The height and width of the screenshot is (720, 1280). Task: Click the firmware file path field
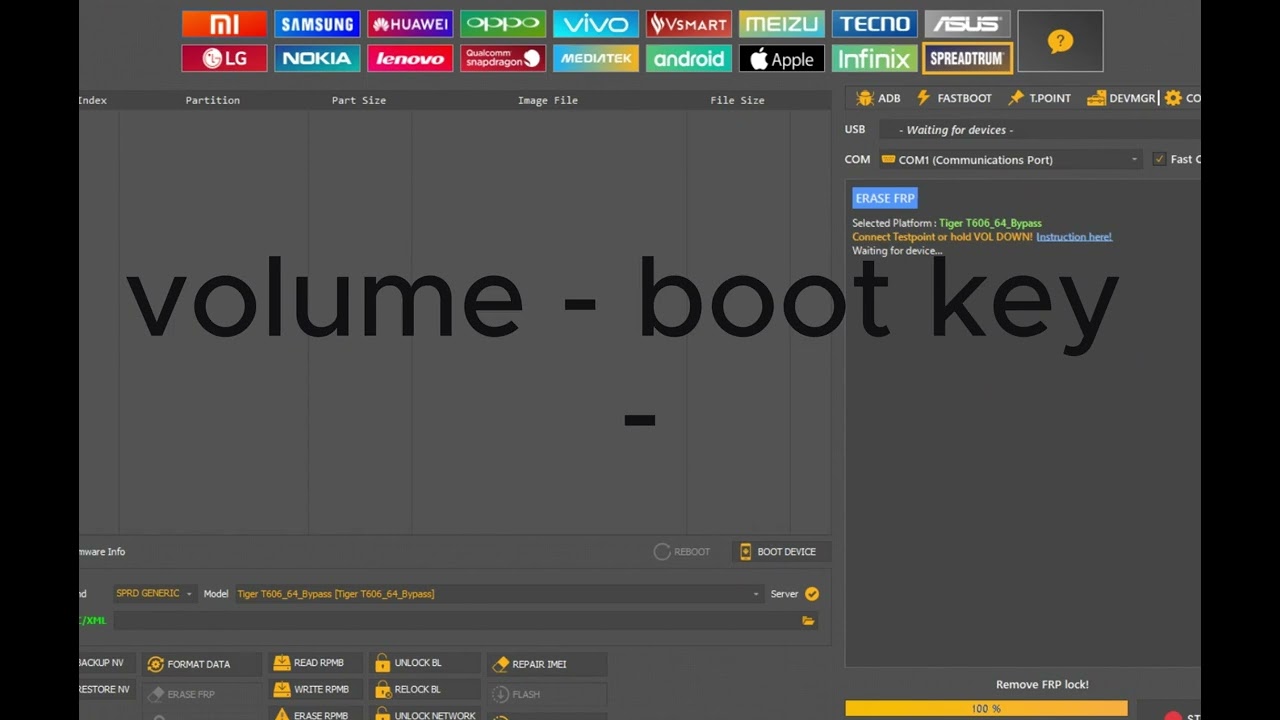(455, 621)
